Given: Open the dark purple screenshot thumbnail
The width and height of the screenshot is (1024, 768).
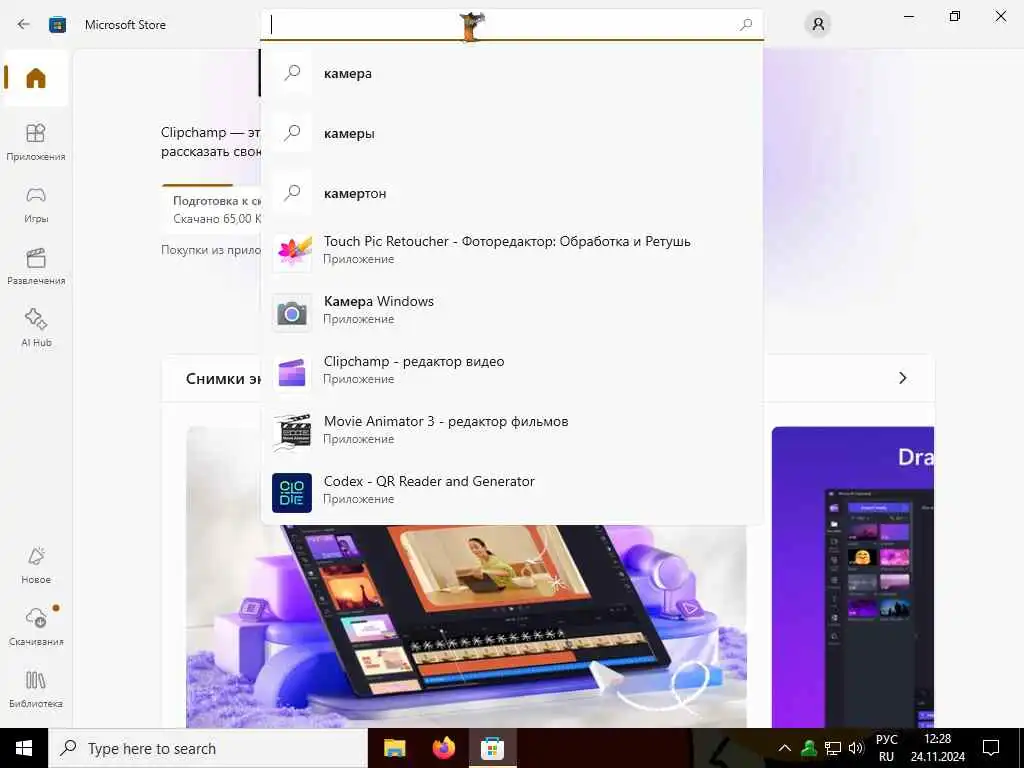Looking at the screenshot, I should 853,577.
